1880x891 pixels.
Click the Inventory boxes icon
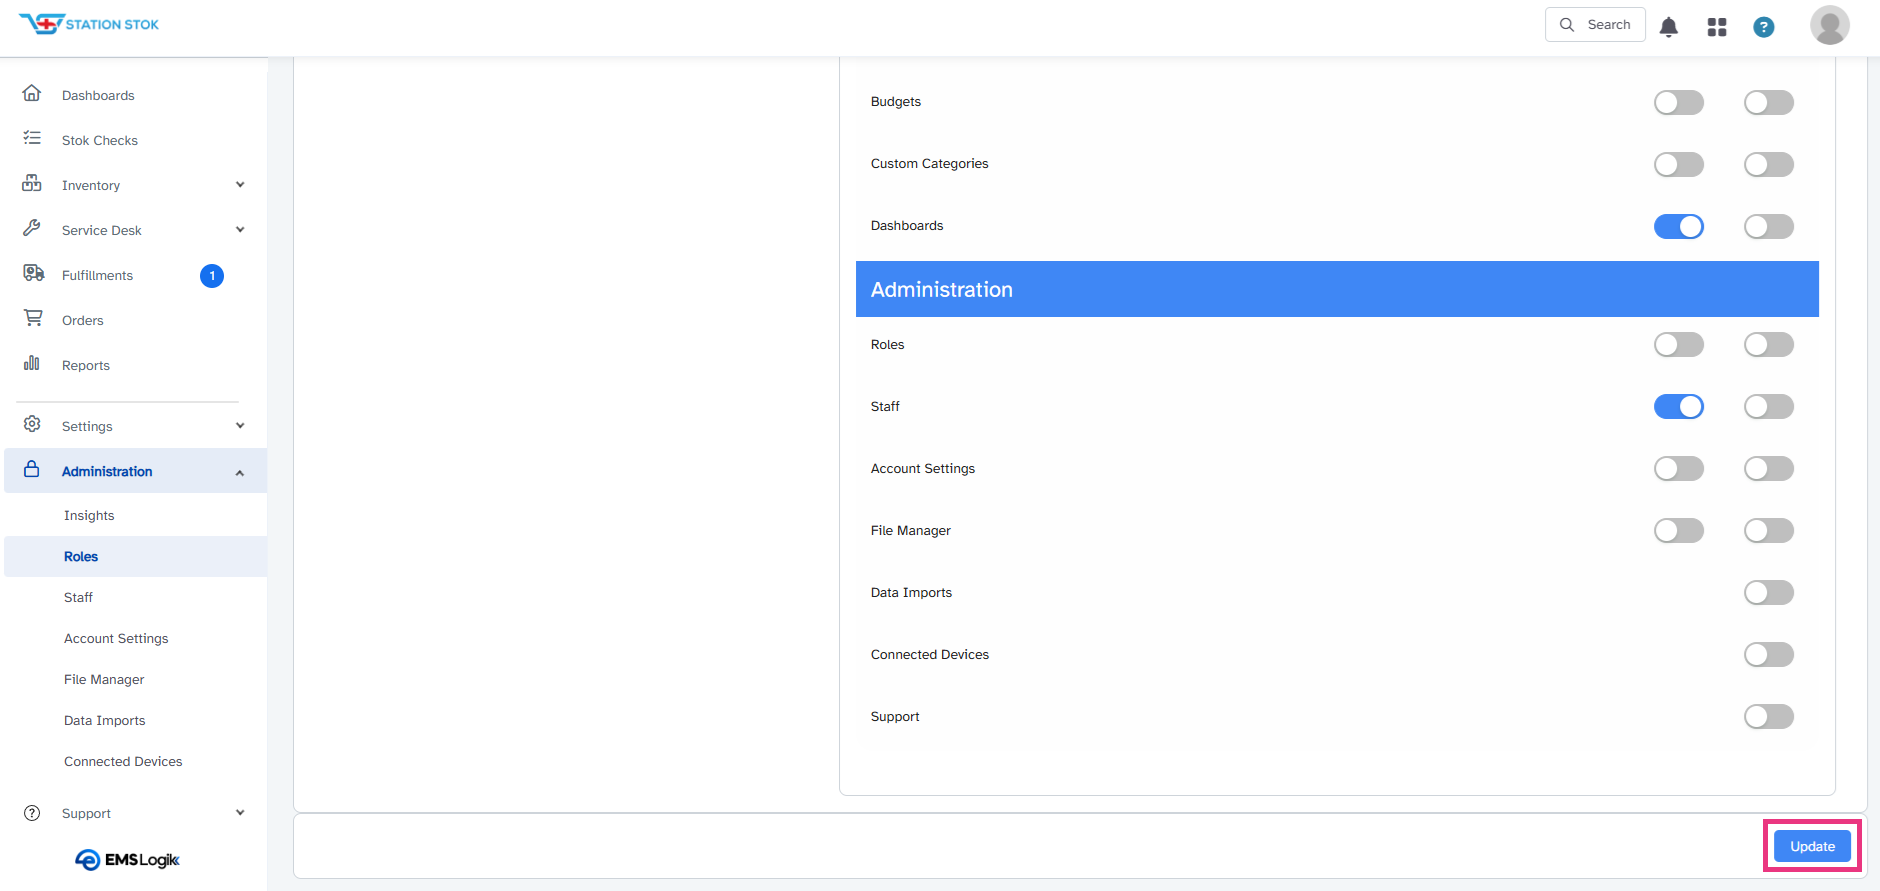click(x=32, y=183)
